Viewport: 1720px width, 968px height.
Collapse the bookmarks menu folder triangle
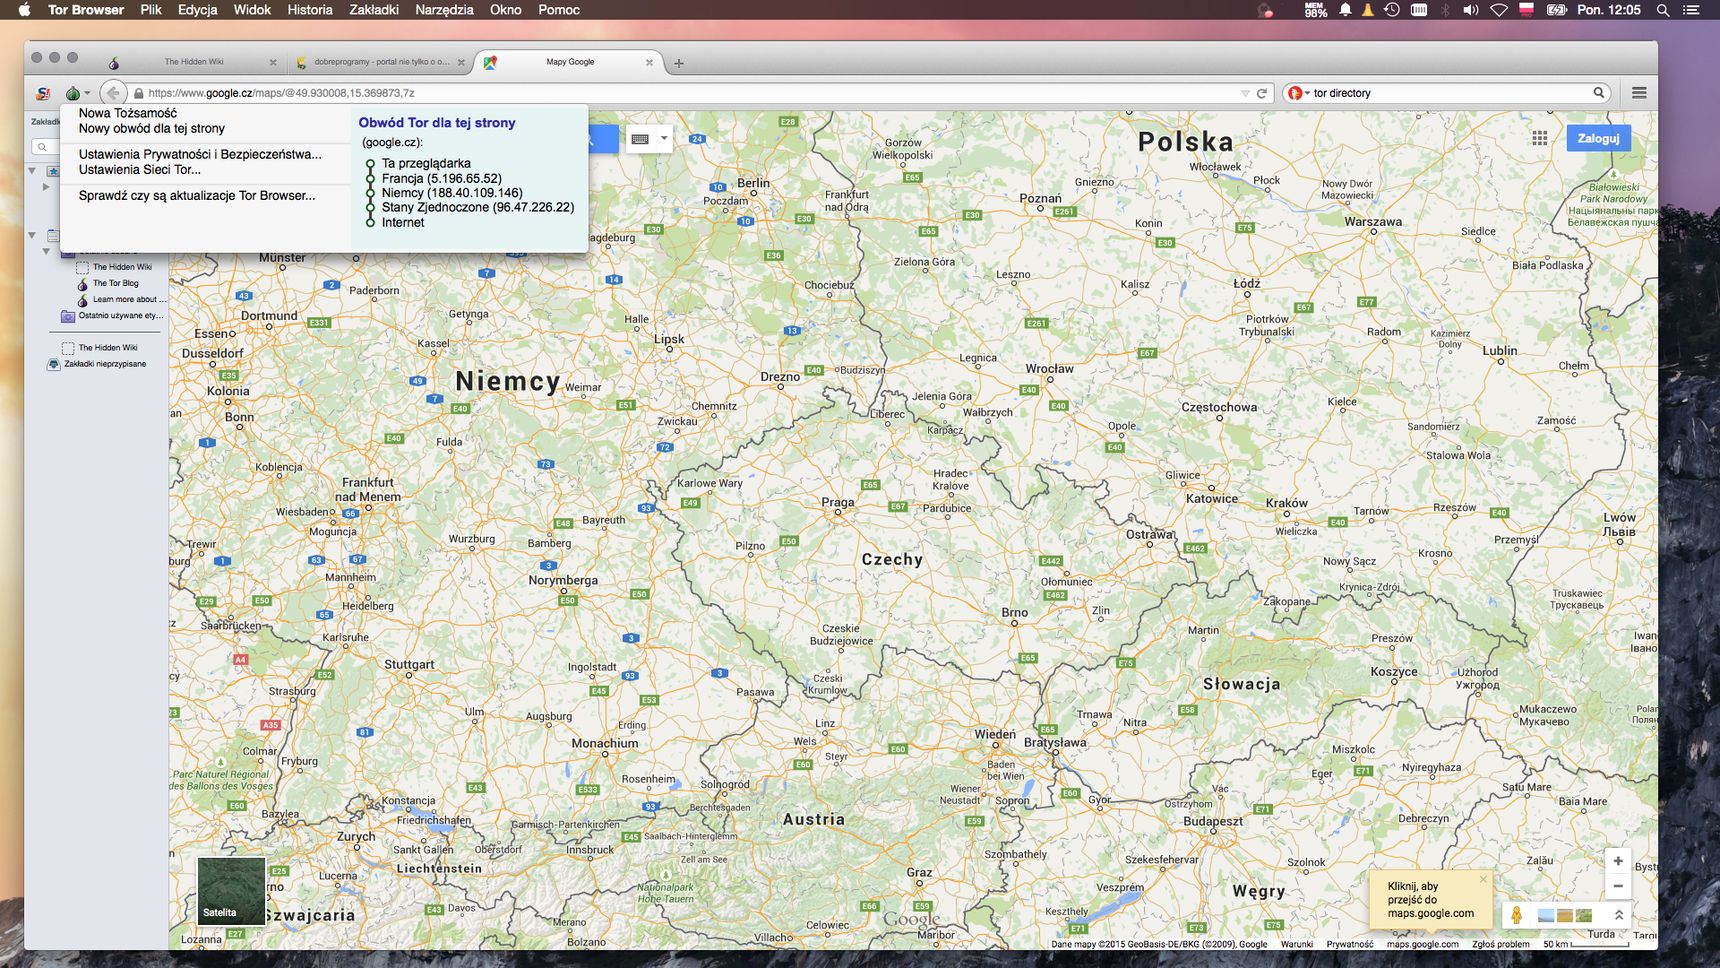(32, 235)
